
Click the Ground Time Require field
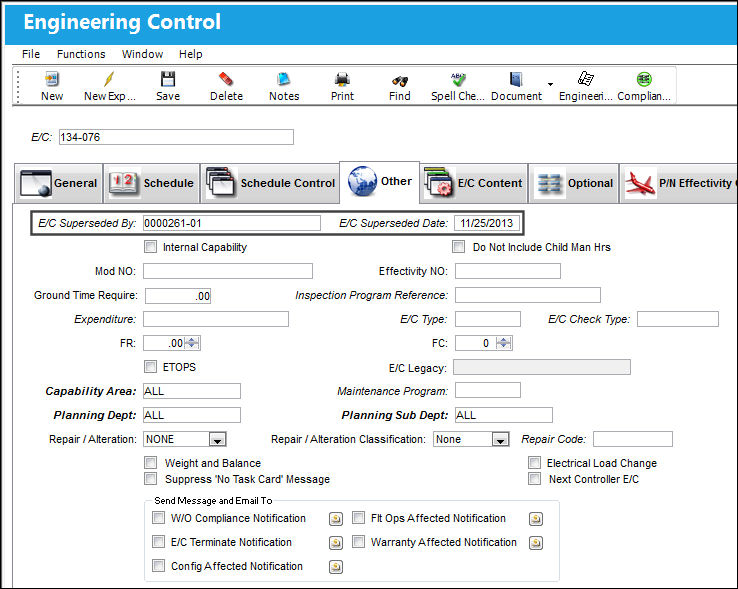[x=178, y=296]
